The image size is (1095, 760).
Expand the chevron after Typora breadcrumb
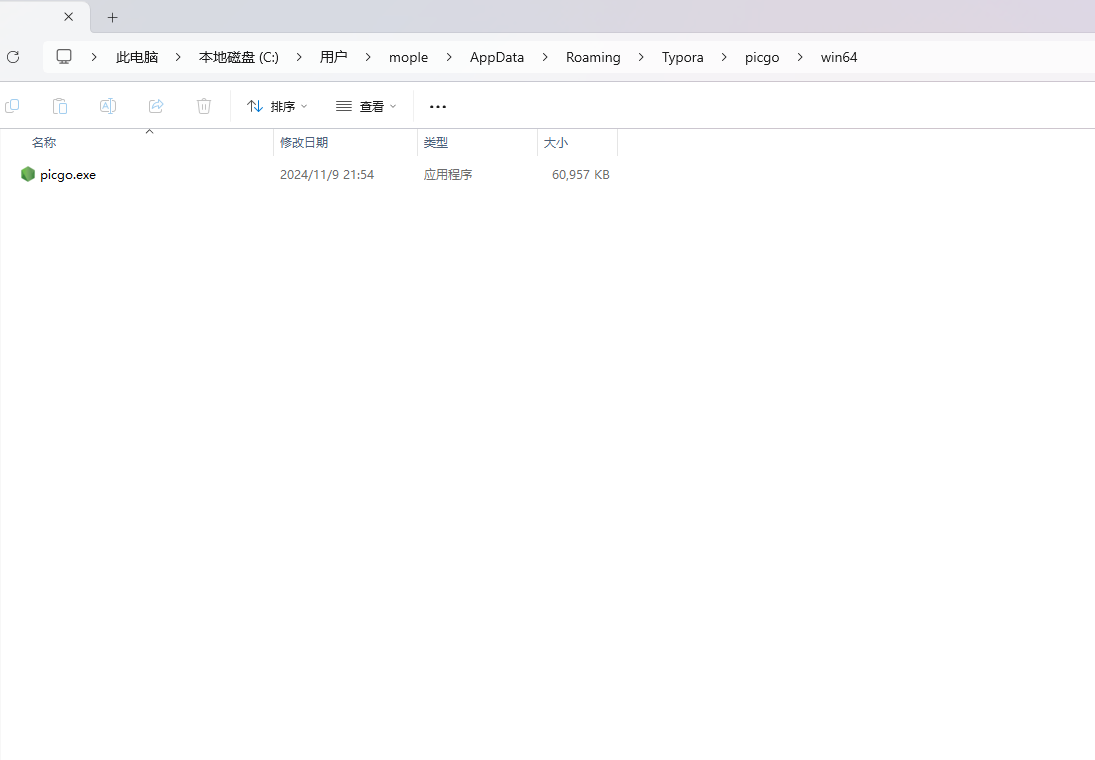(723, 57)
